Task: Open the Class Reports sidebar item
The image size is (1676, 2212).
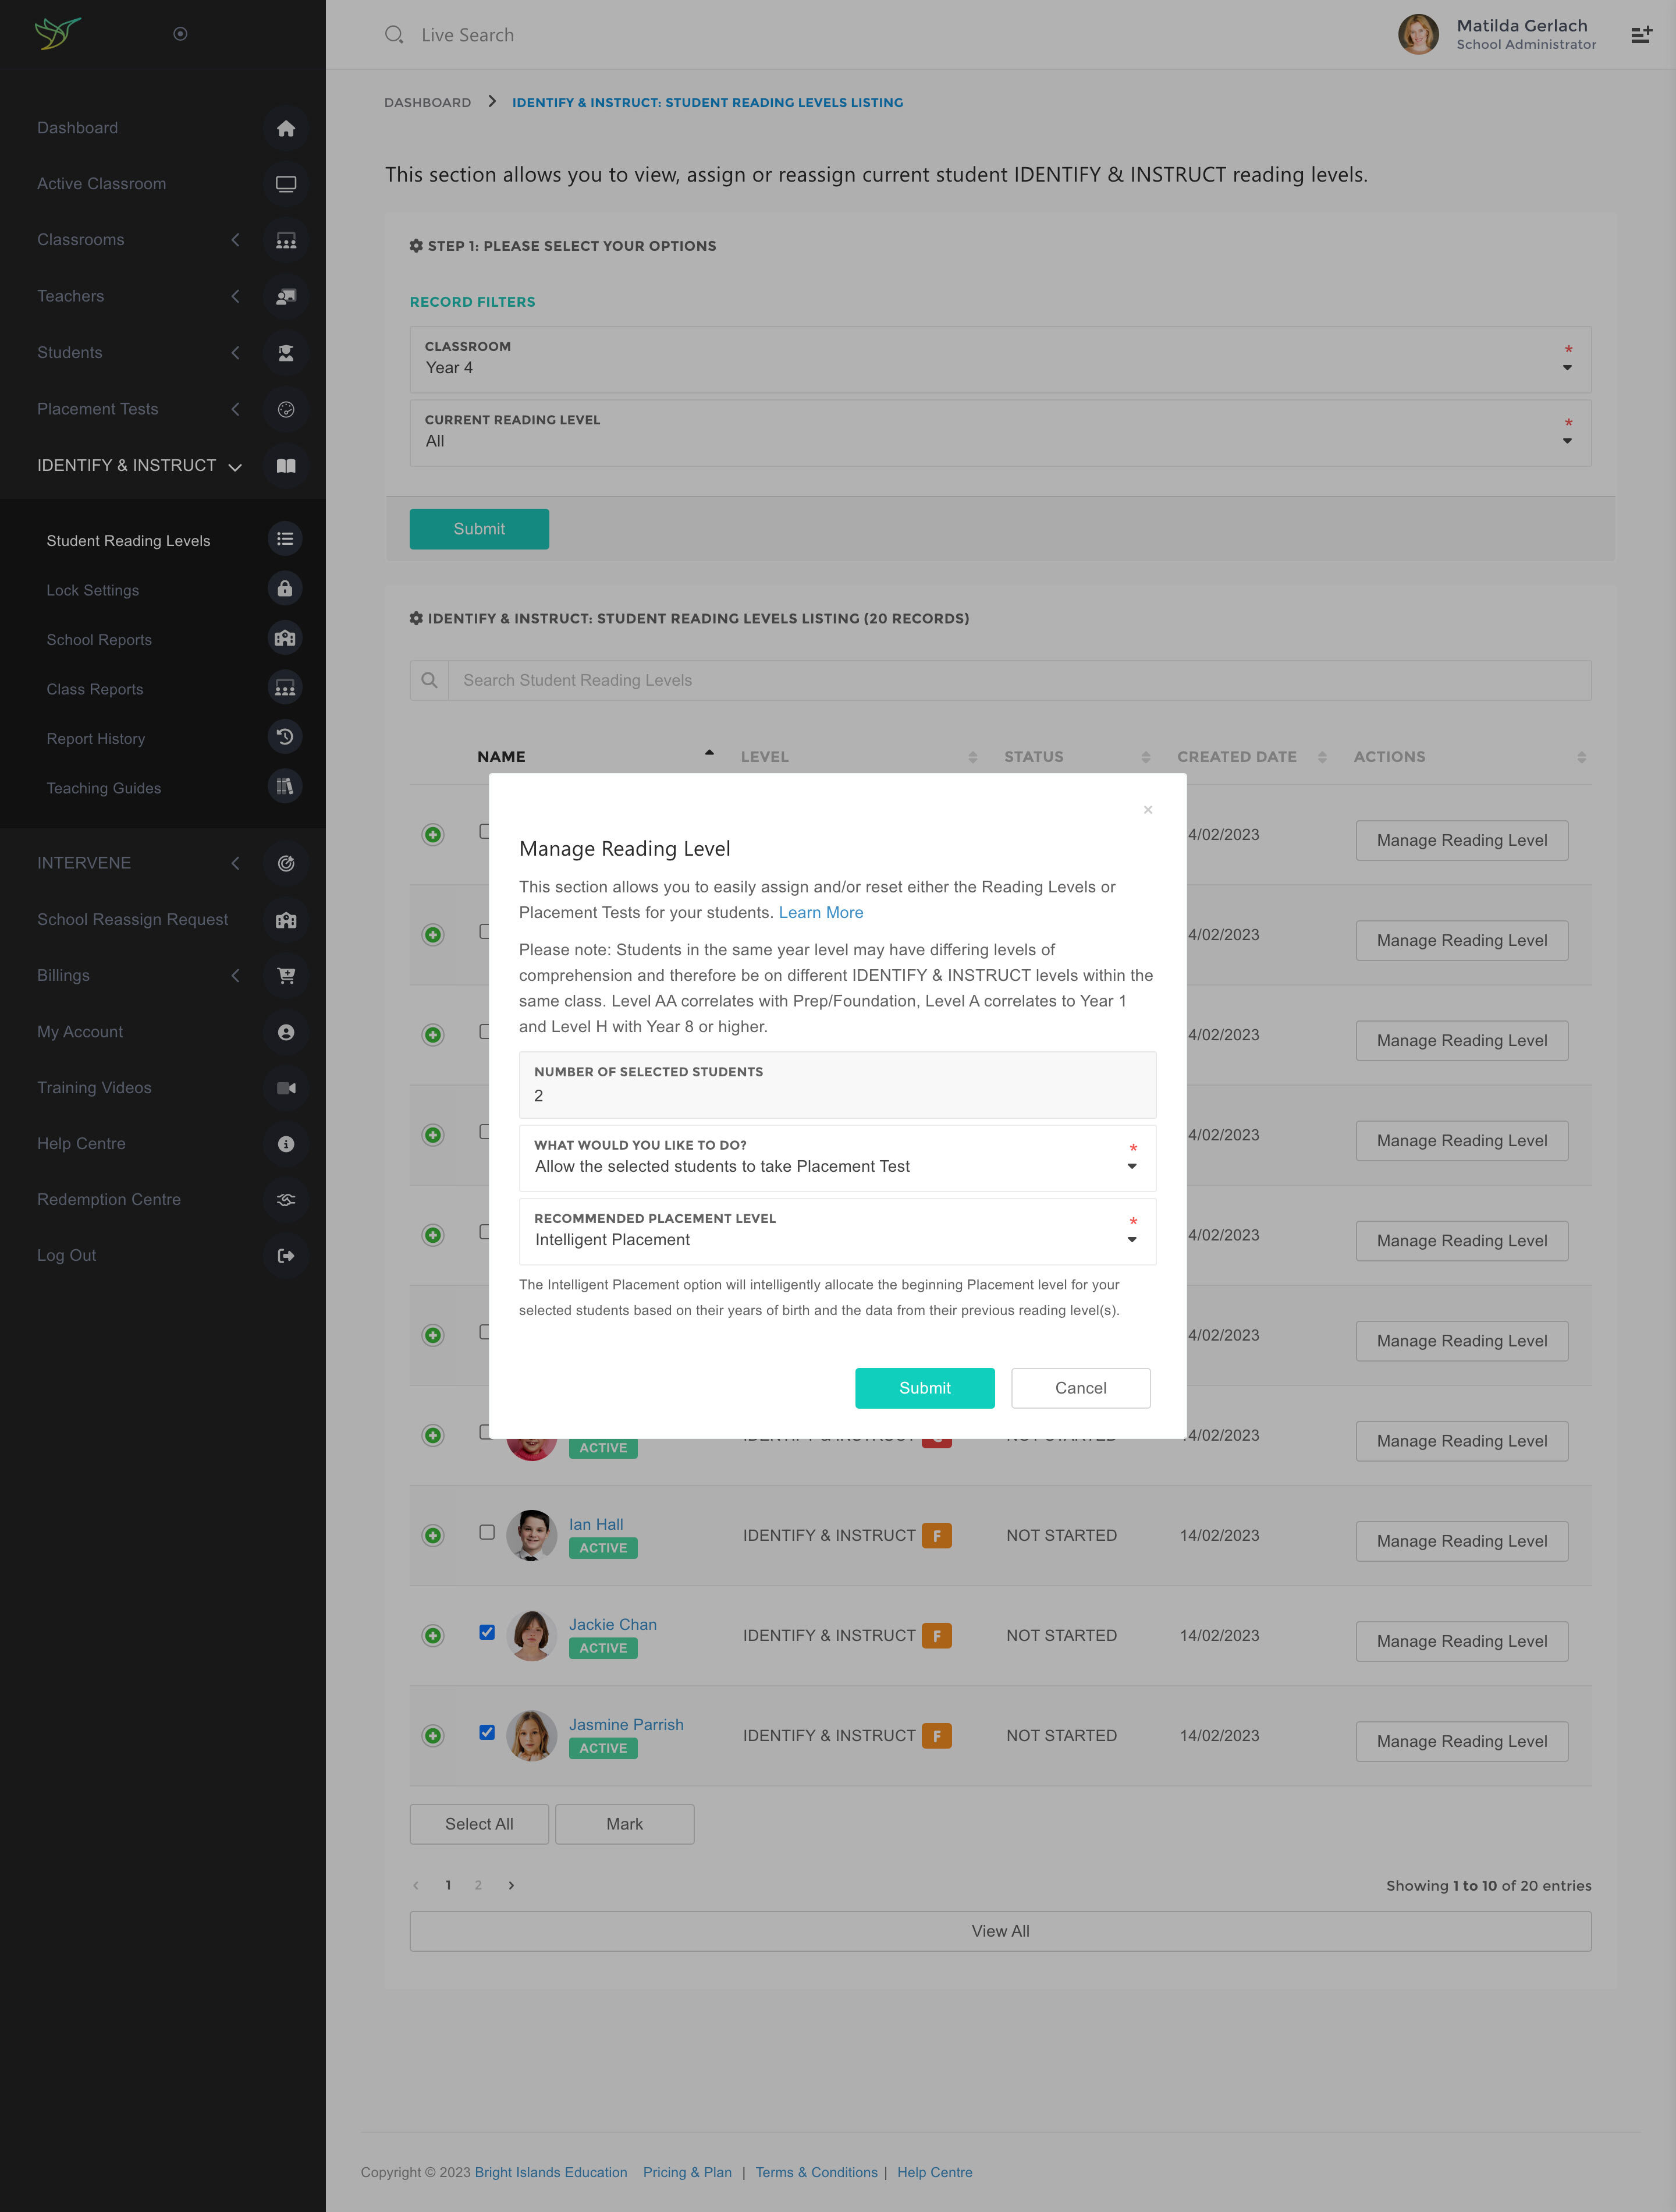Action: [95, 689]
